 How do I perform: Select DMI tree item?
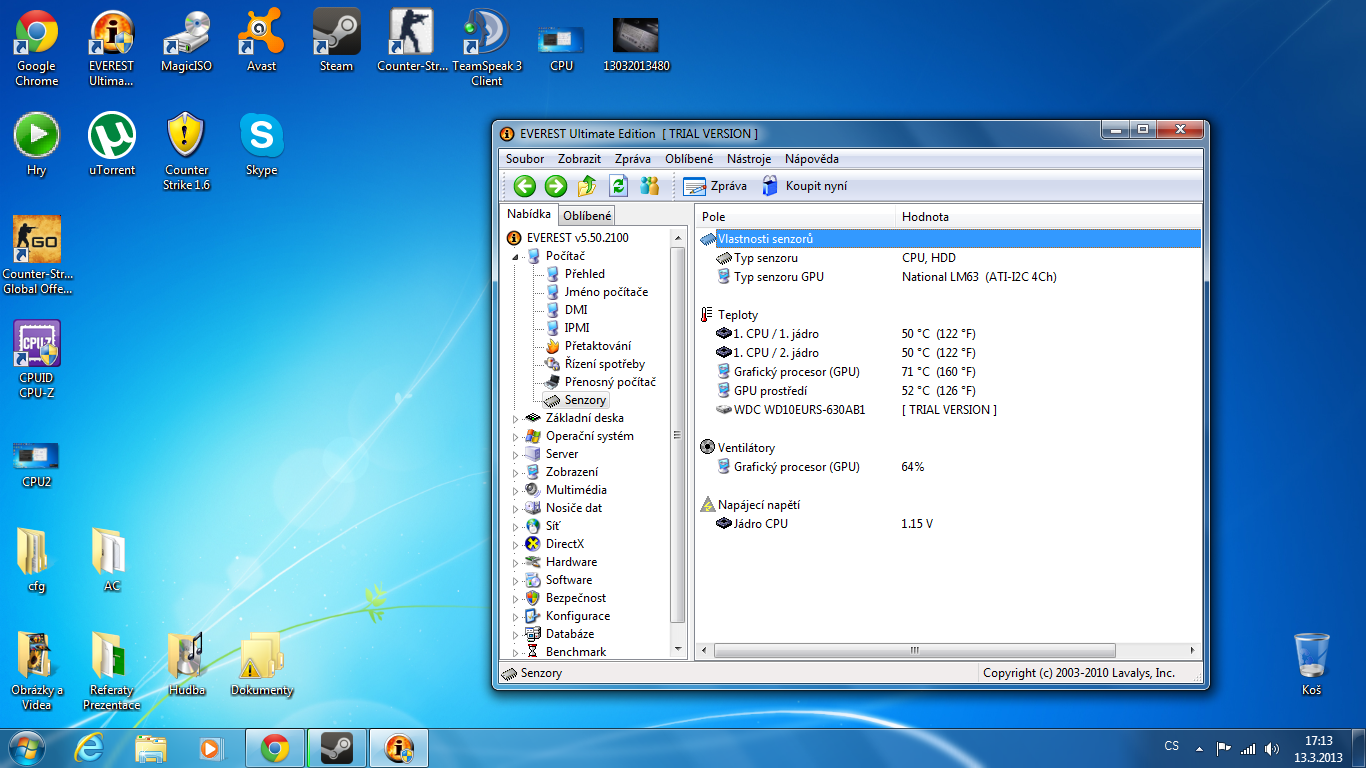click(576, 310)
